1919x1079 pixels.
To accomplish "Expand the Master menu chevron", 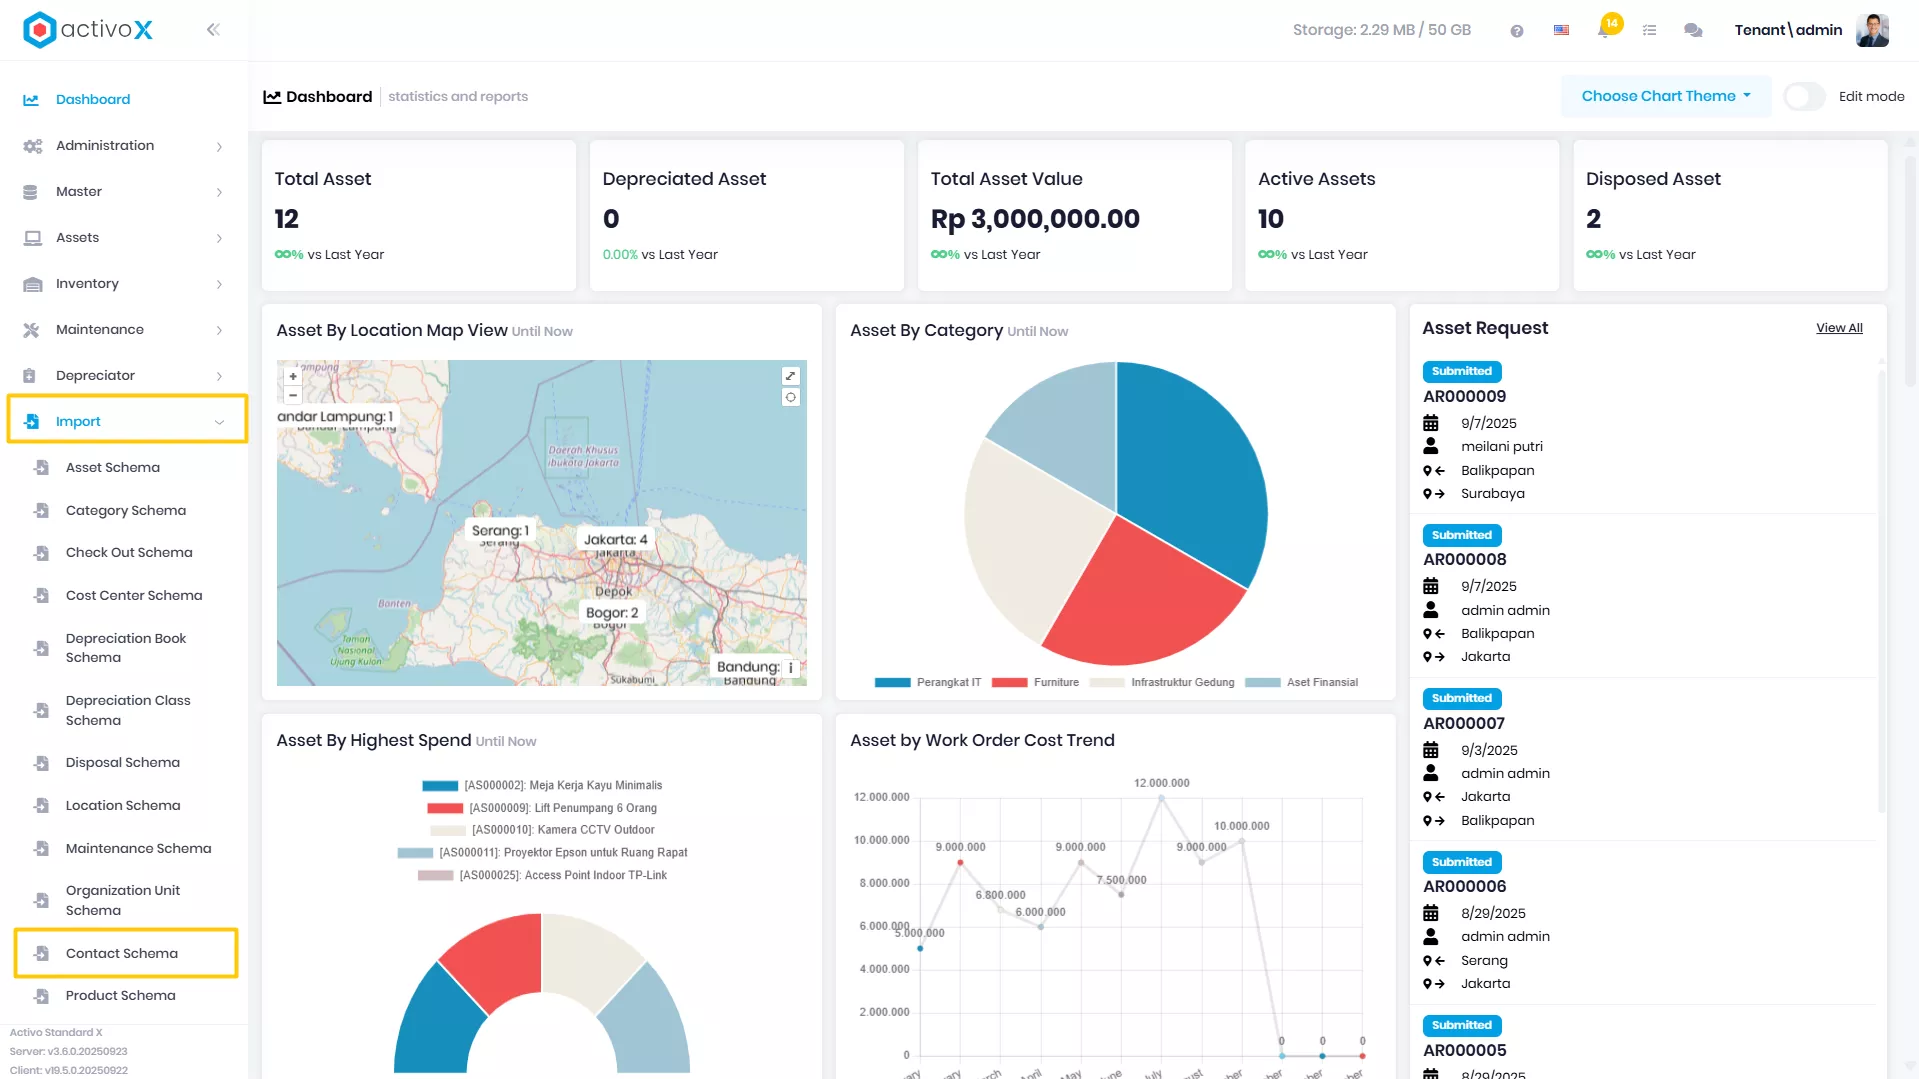I will point(219,193).
